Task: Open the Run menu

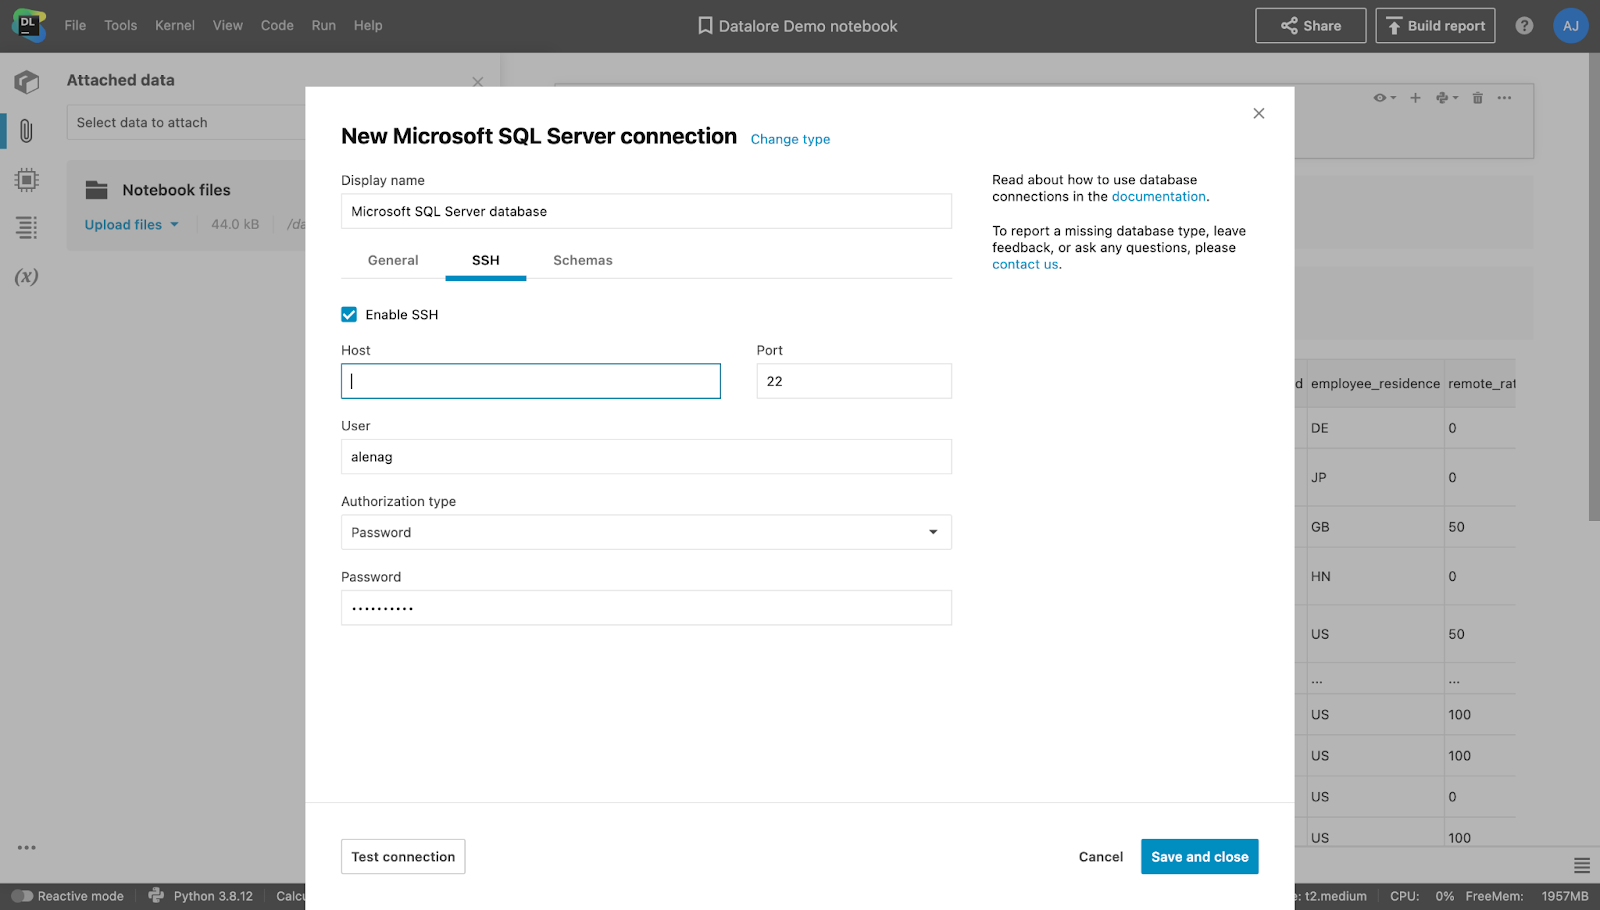Action: coord(324,26)
